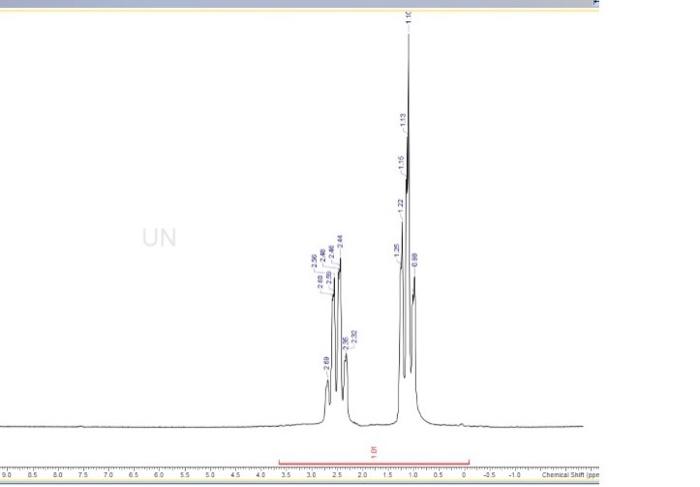Select the 2.36 peak label

pos(345,344)
